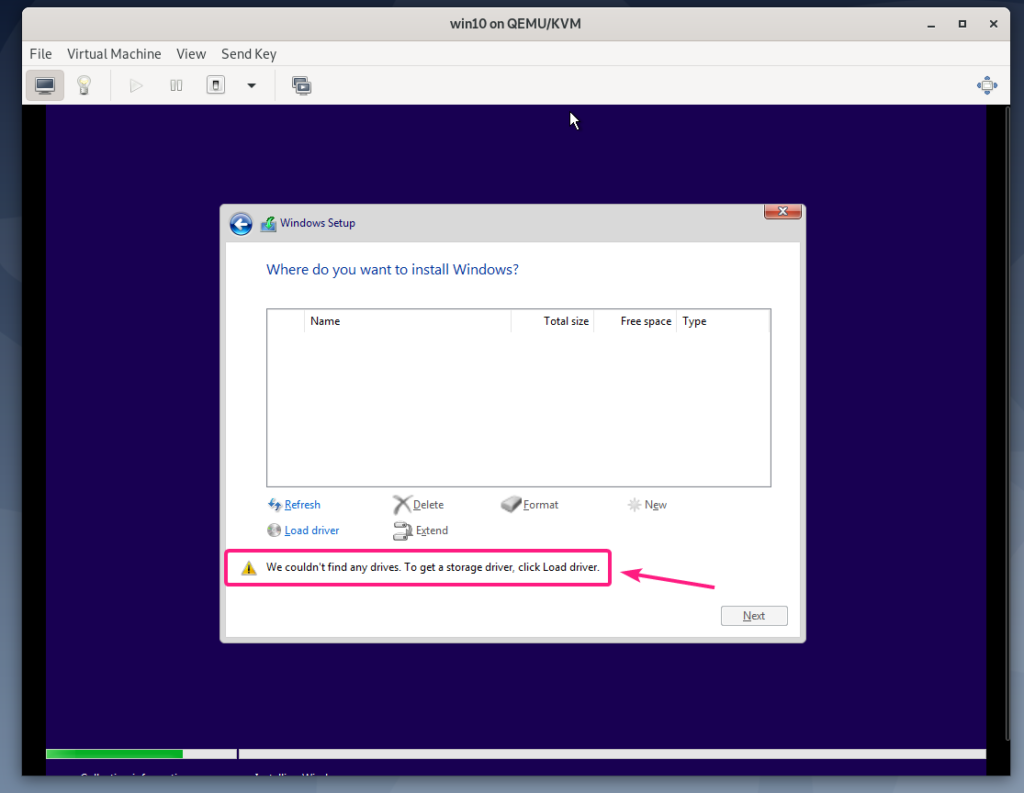This screenshot has width=1024, height=793.
Task: Pause the virtual machine
Action: pos(176,86)
